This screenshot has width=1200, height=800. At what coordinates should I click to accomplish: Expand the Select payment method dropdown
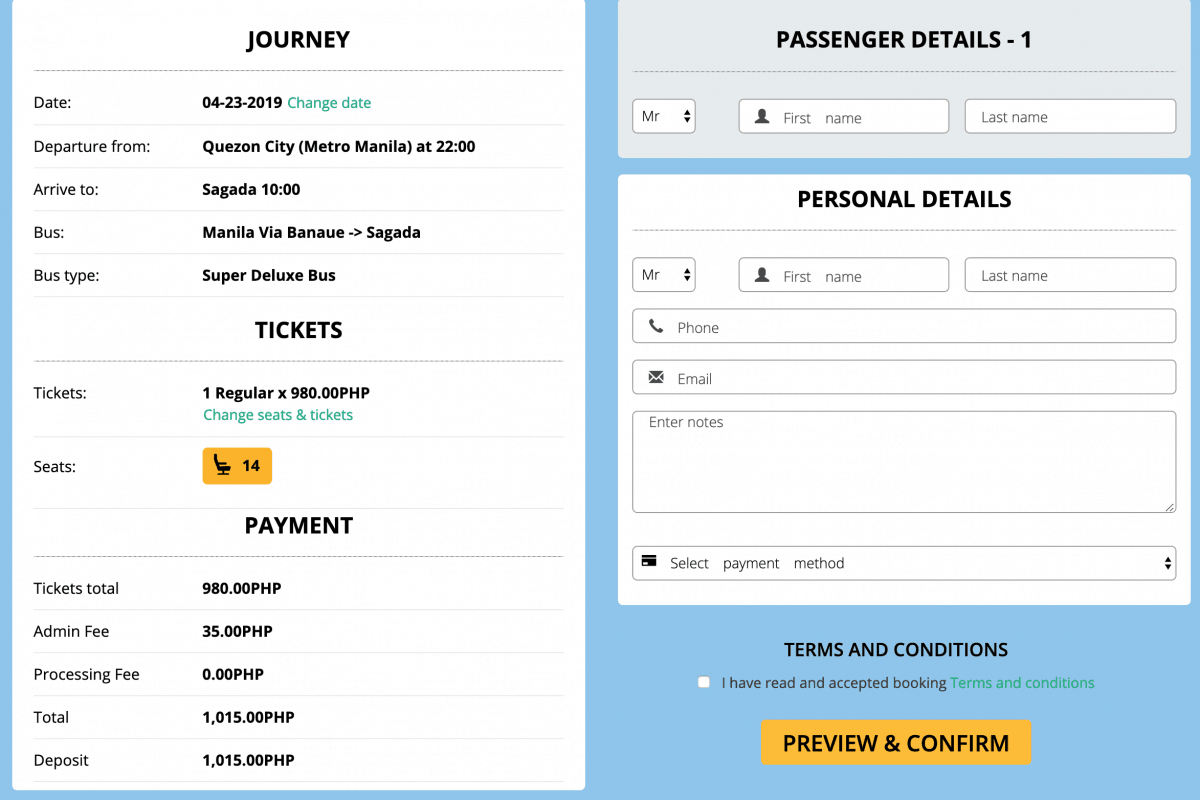click(904, 563)
